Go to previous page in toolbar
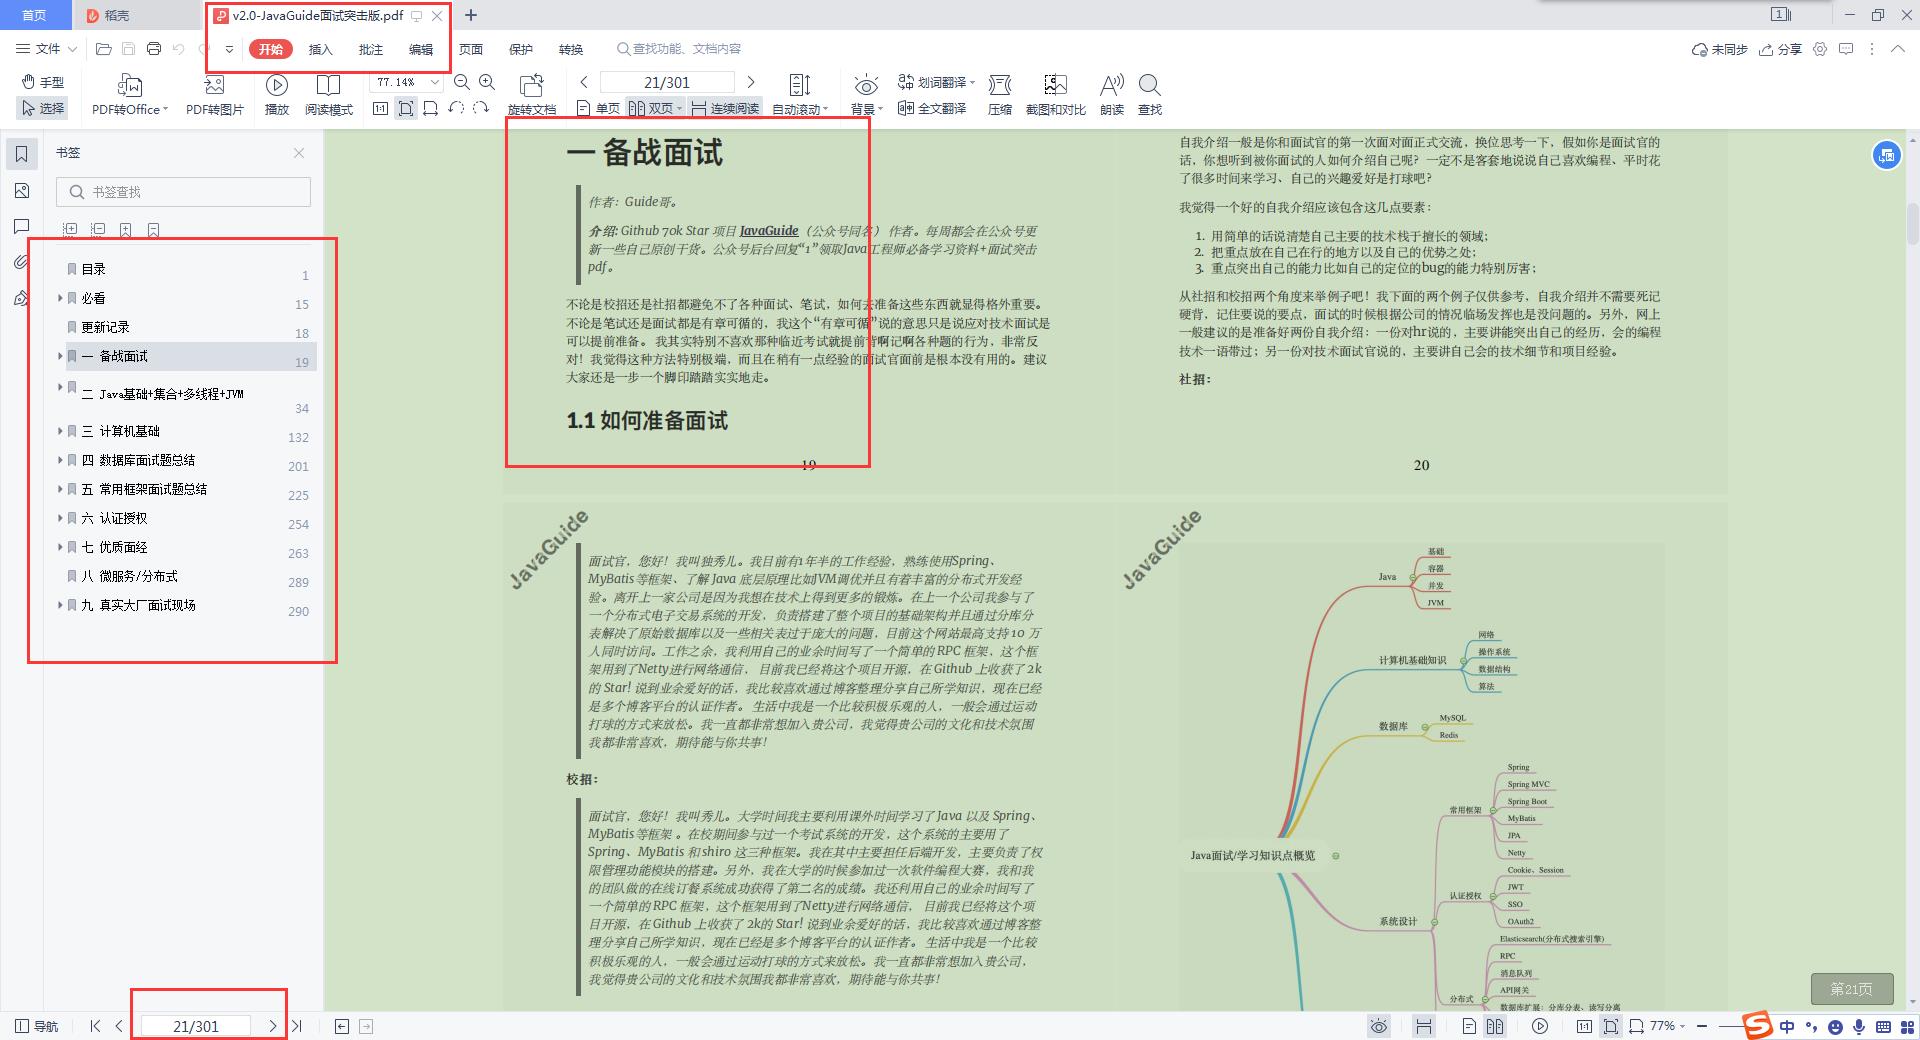Viewport: 1920px width, 1040px height. [x=584, y=82]
